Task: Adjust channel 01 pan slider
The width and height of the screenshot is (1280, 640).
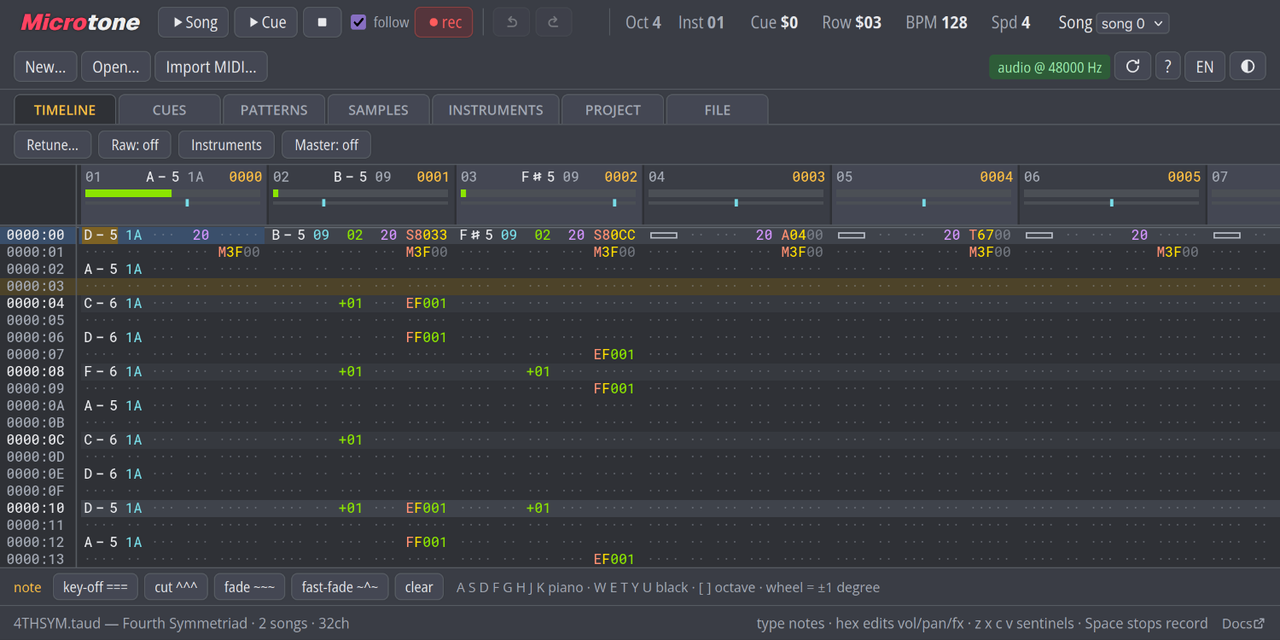Action: 174,203
